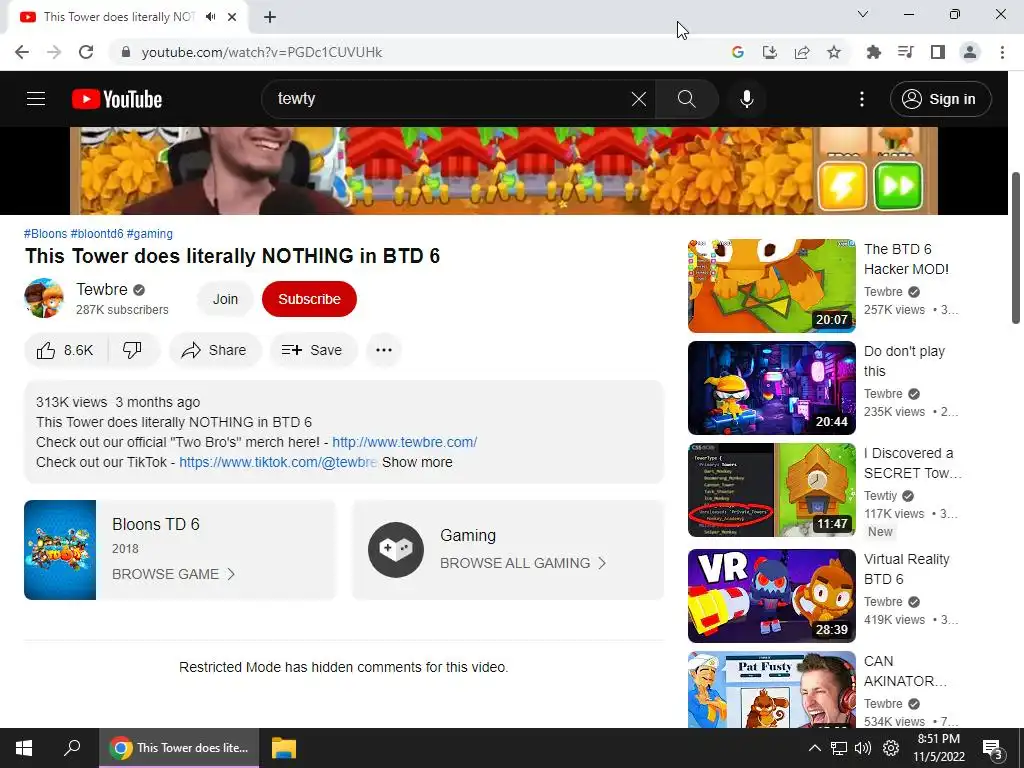Install app via address bar icon
1024x768 pixels.
click(x=770, y=52)
